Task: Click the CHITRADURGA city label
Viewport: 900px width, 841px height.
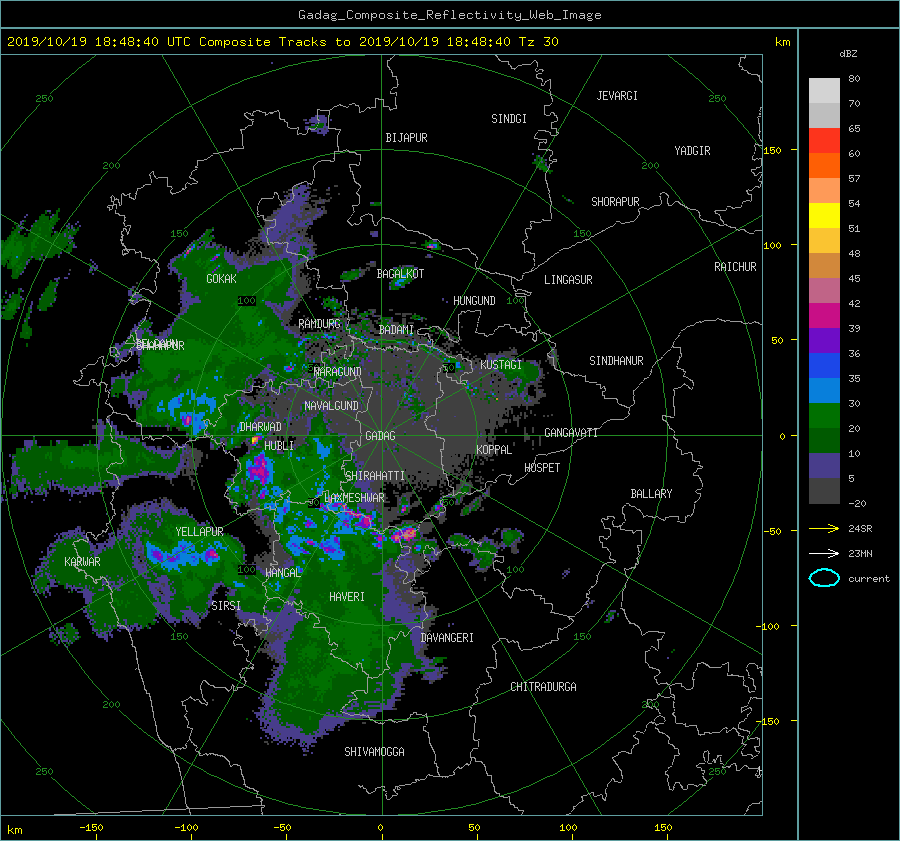Action: point(543,687)
